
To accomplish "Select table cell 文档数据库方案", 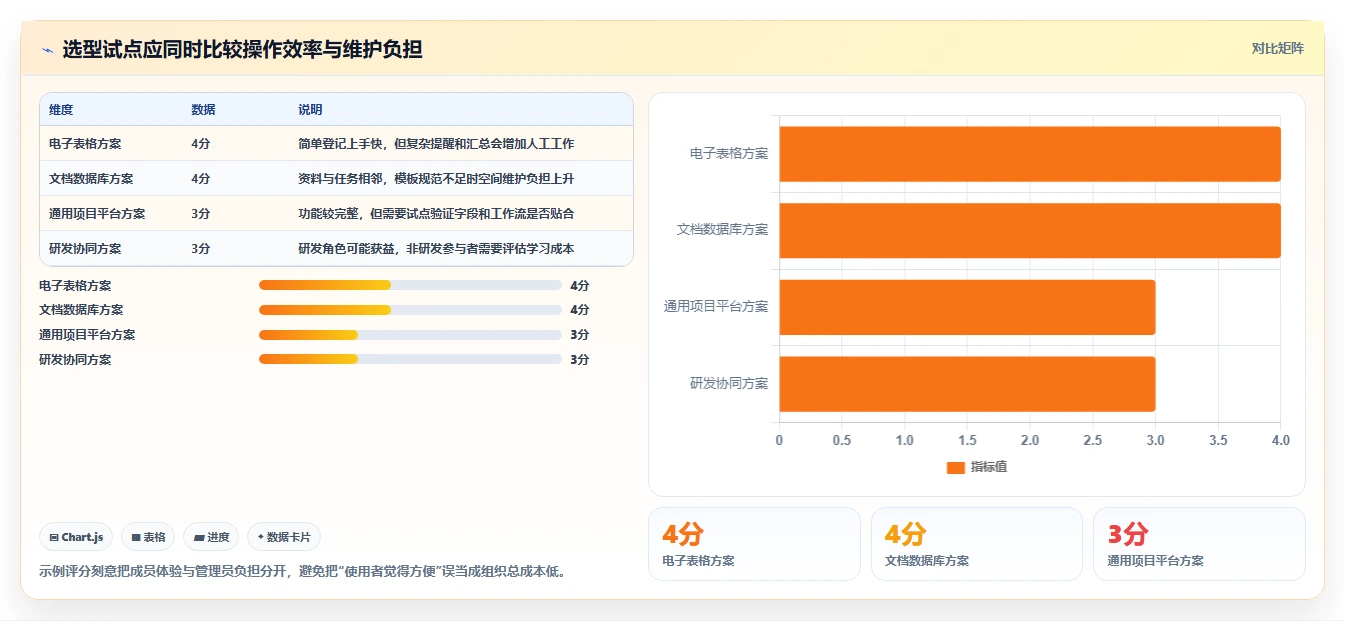I will 91,179.
